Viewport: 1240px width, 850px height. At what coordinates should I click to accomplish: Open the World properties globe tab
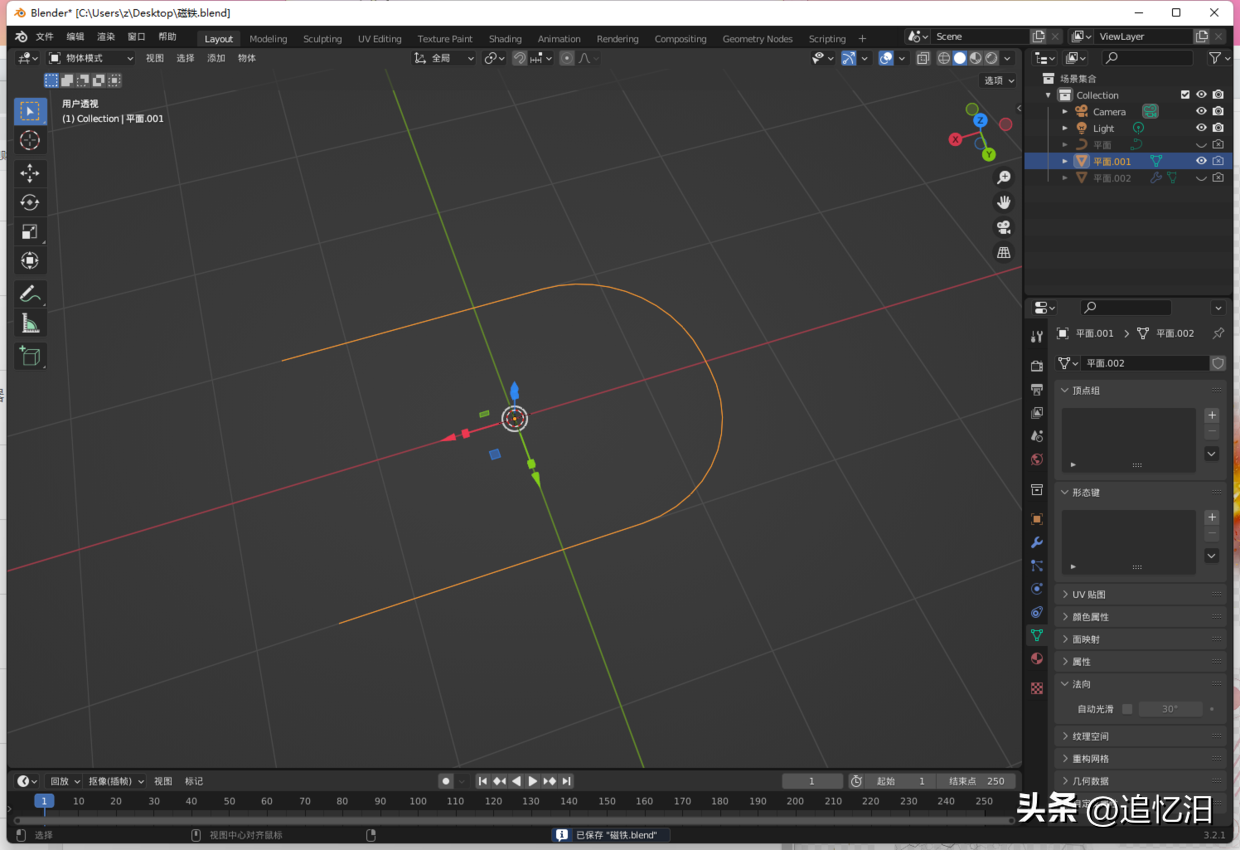click(x=1037, y=459)
